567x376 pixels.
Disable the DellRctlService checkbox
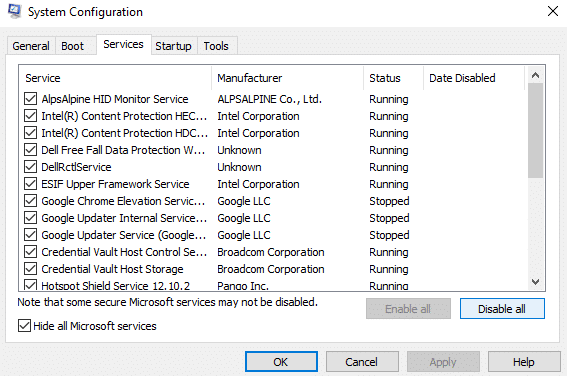coord(30,167)
